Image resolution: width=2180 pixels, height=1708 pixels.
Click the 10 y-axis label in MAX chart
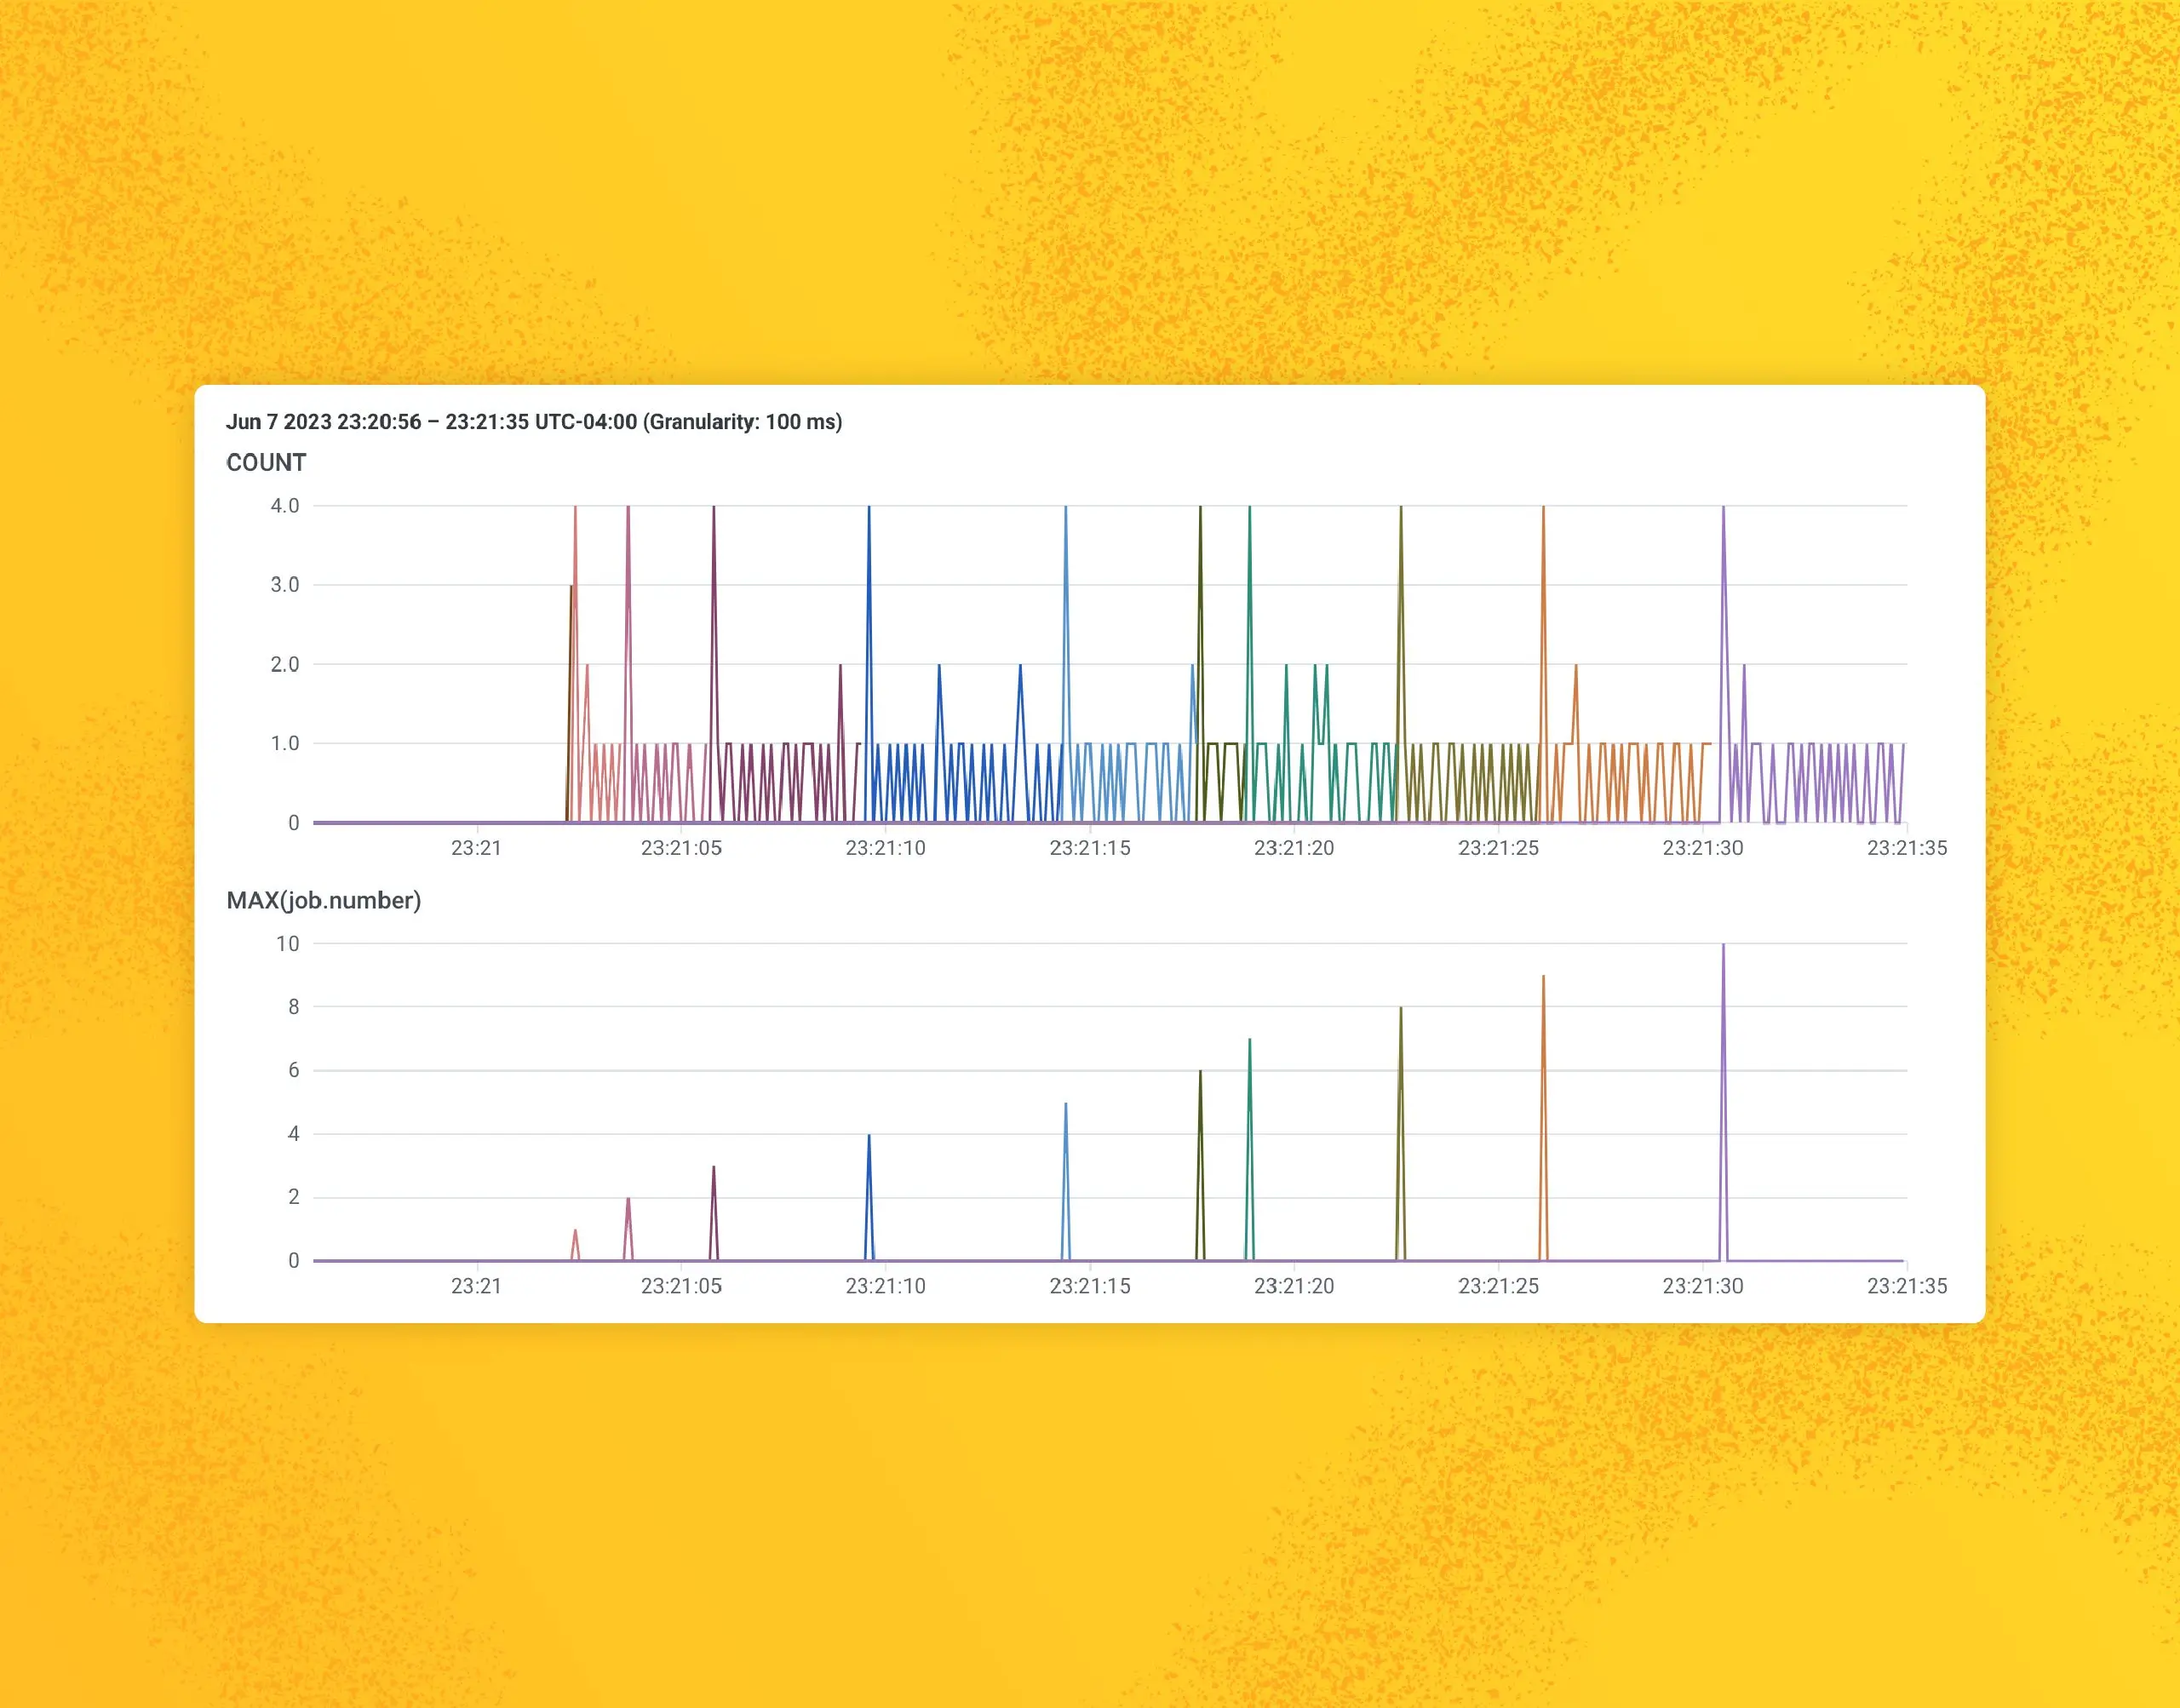click(x=288, y=944)
